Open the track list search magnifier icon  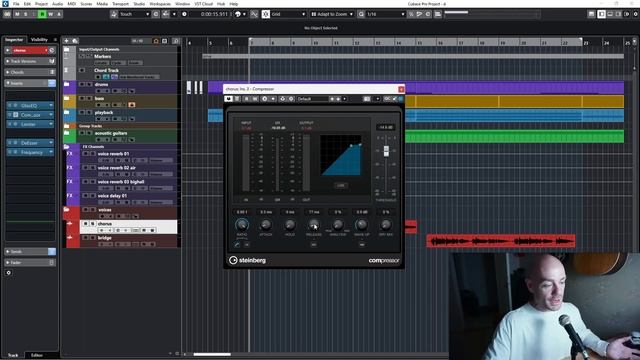pos(176,41)
